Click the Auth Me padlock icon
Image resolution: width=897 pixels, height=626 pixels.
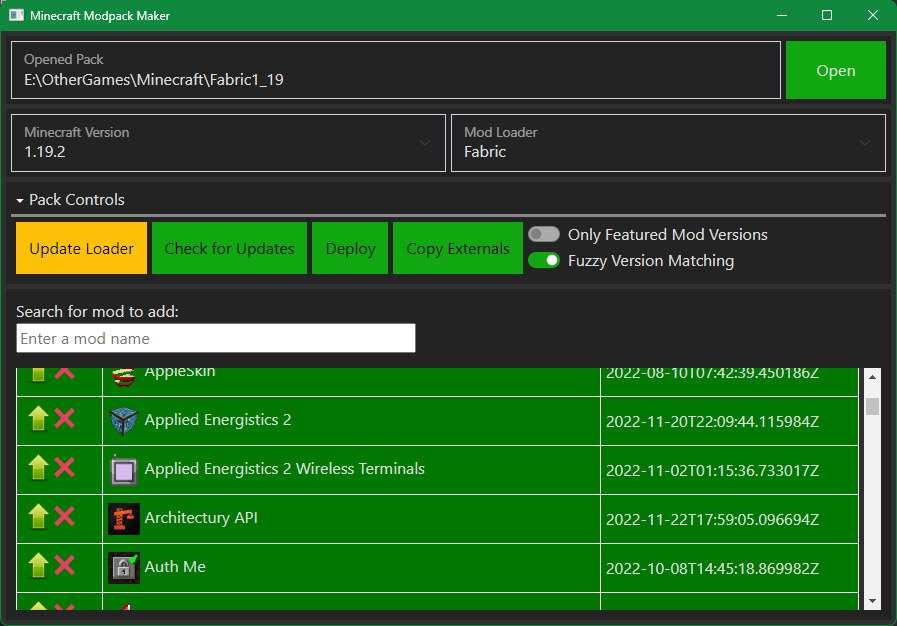tap(124, 568)
